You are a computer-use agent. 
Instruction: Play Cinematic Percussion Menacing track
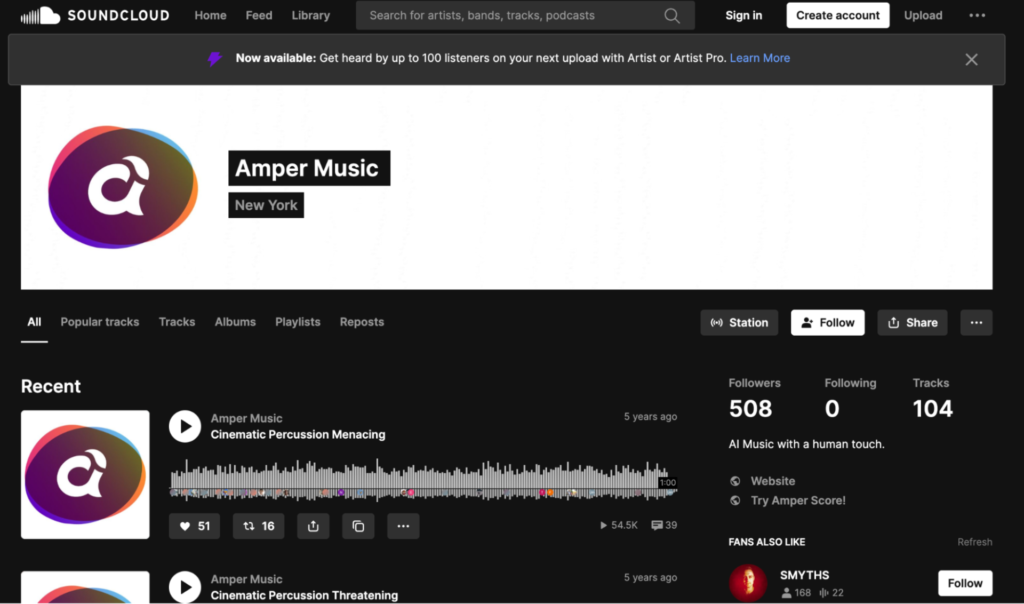pyautogui.click(x=185, y=426)
